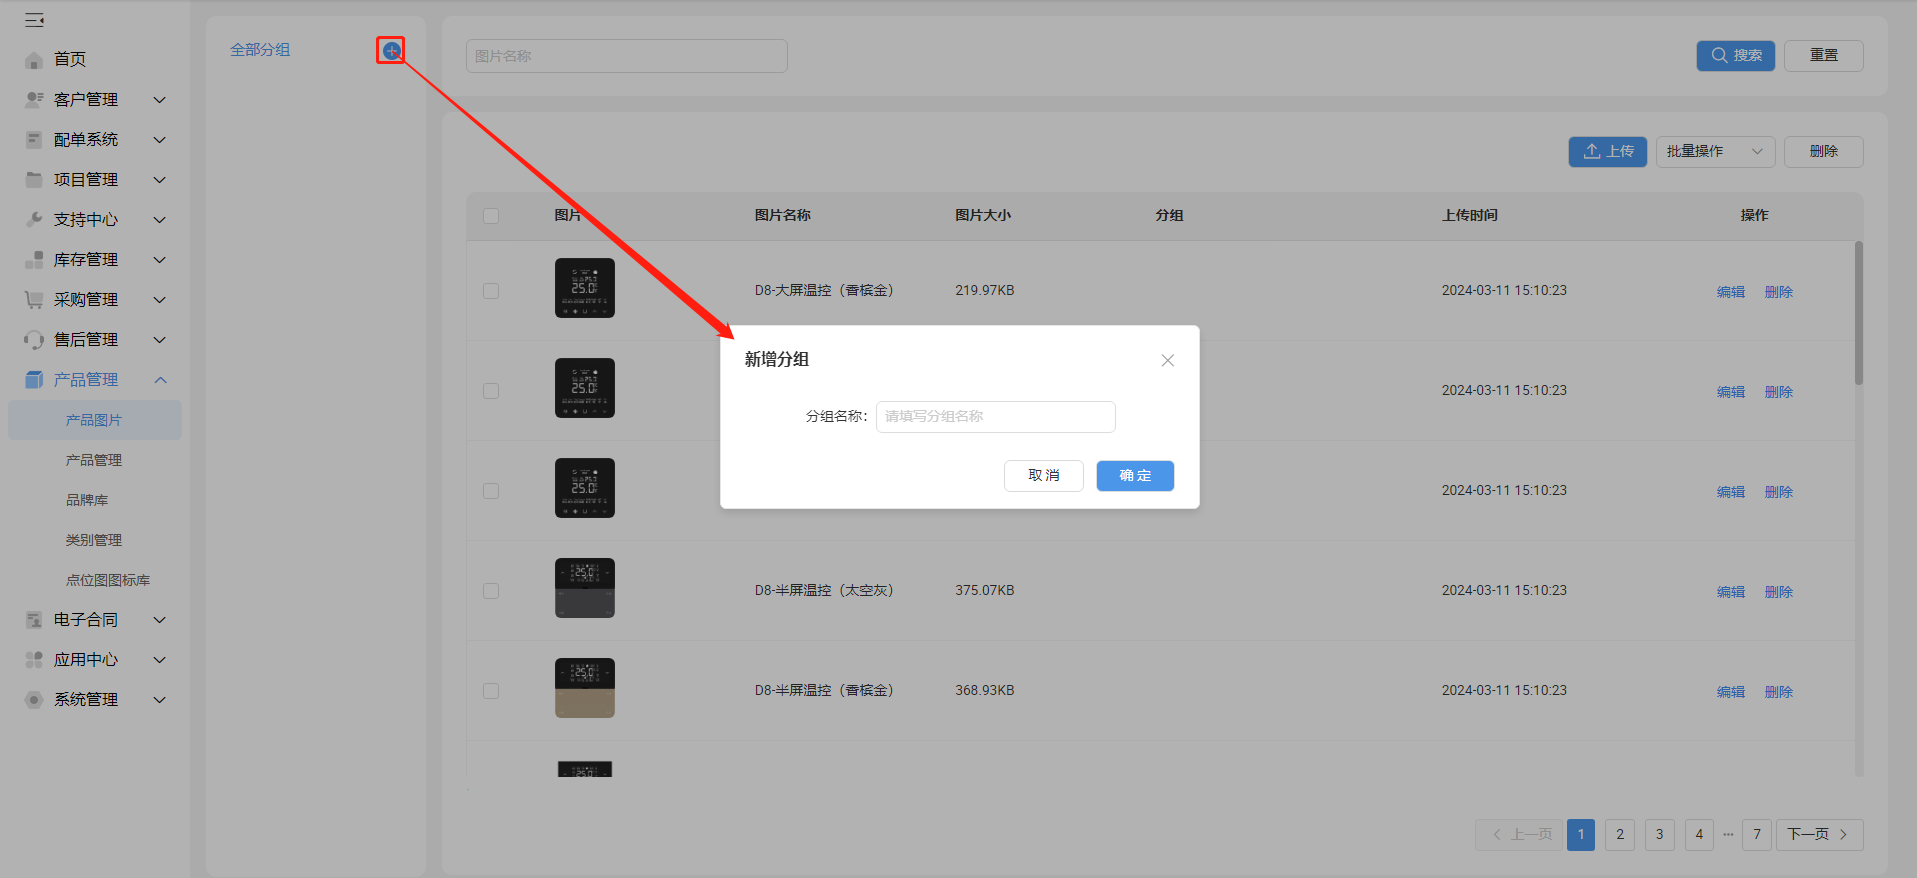
Task: Click the 电子合同 document icon
Action: (x=34, y=620)
